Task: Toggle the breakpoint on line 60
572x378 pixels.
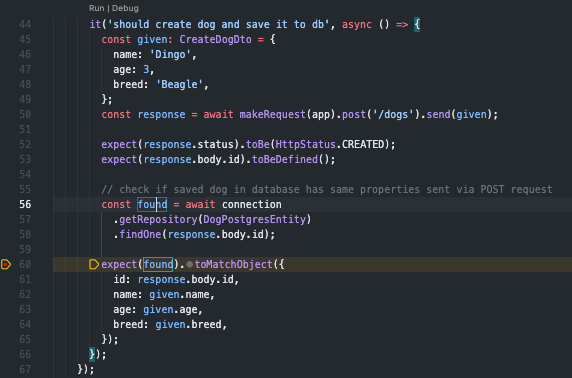Action: (6, 264)
